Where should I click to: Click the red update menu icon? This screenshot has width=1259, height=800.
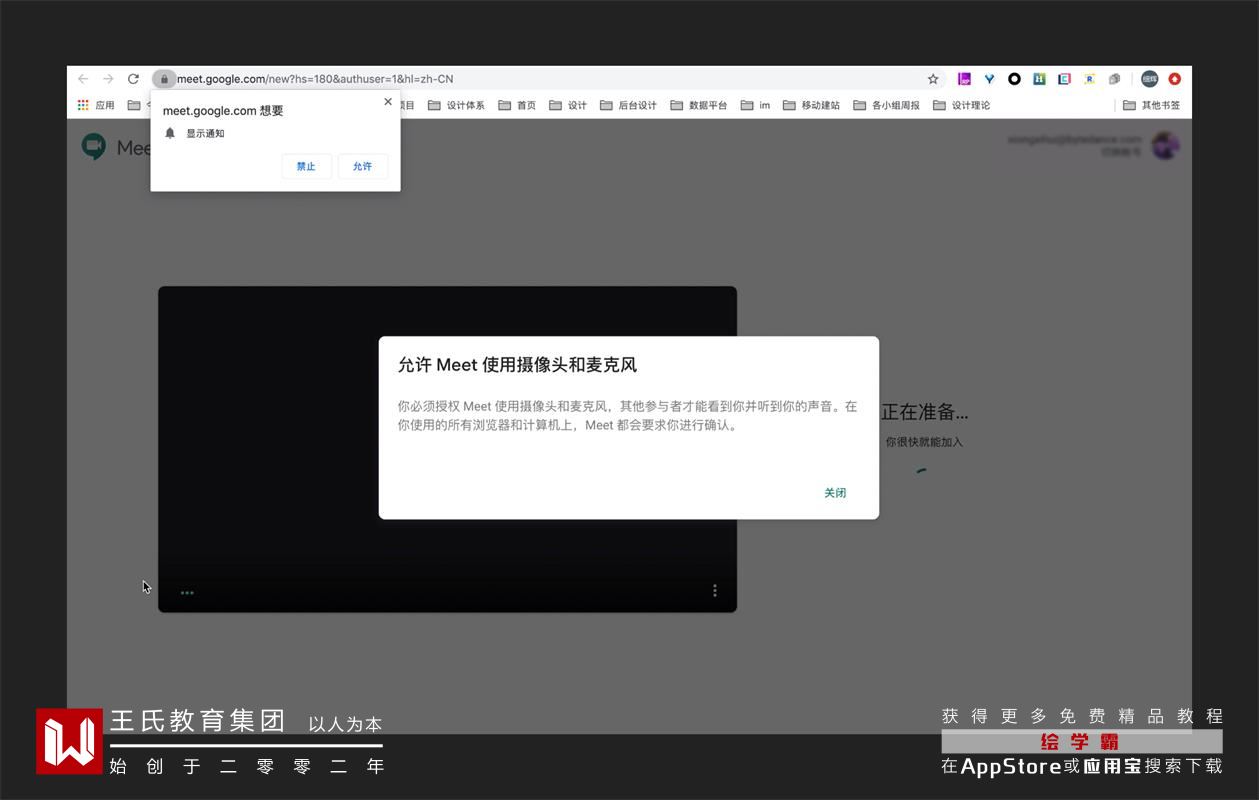pos(1175,79)
